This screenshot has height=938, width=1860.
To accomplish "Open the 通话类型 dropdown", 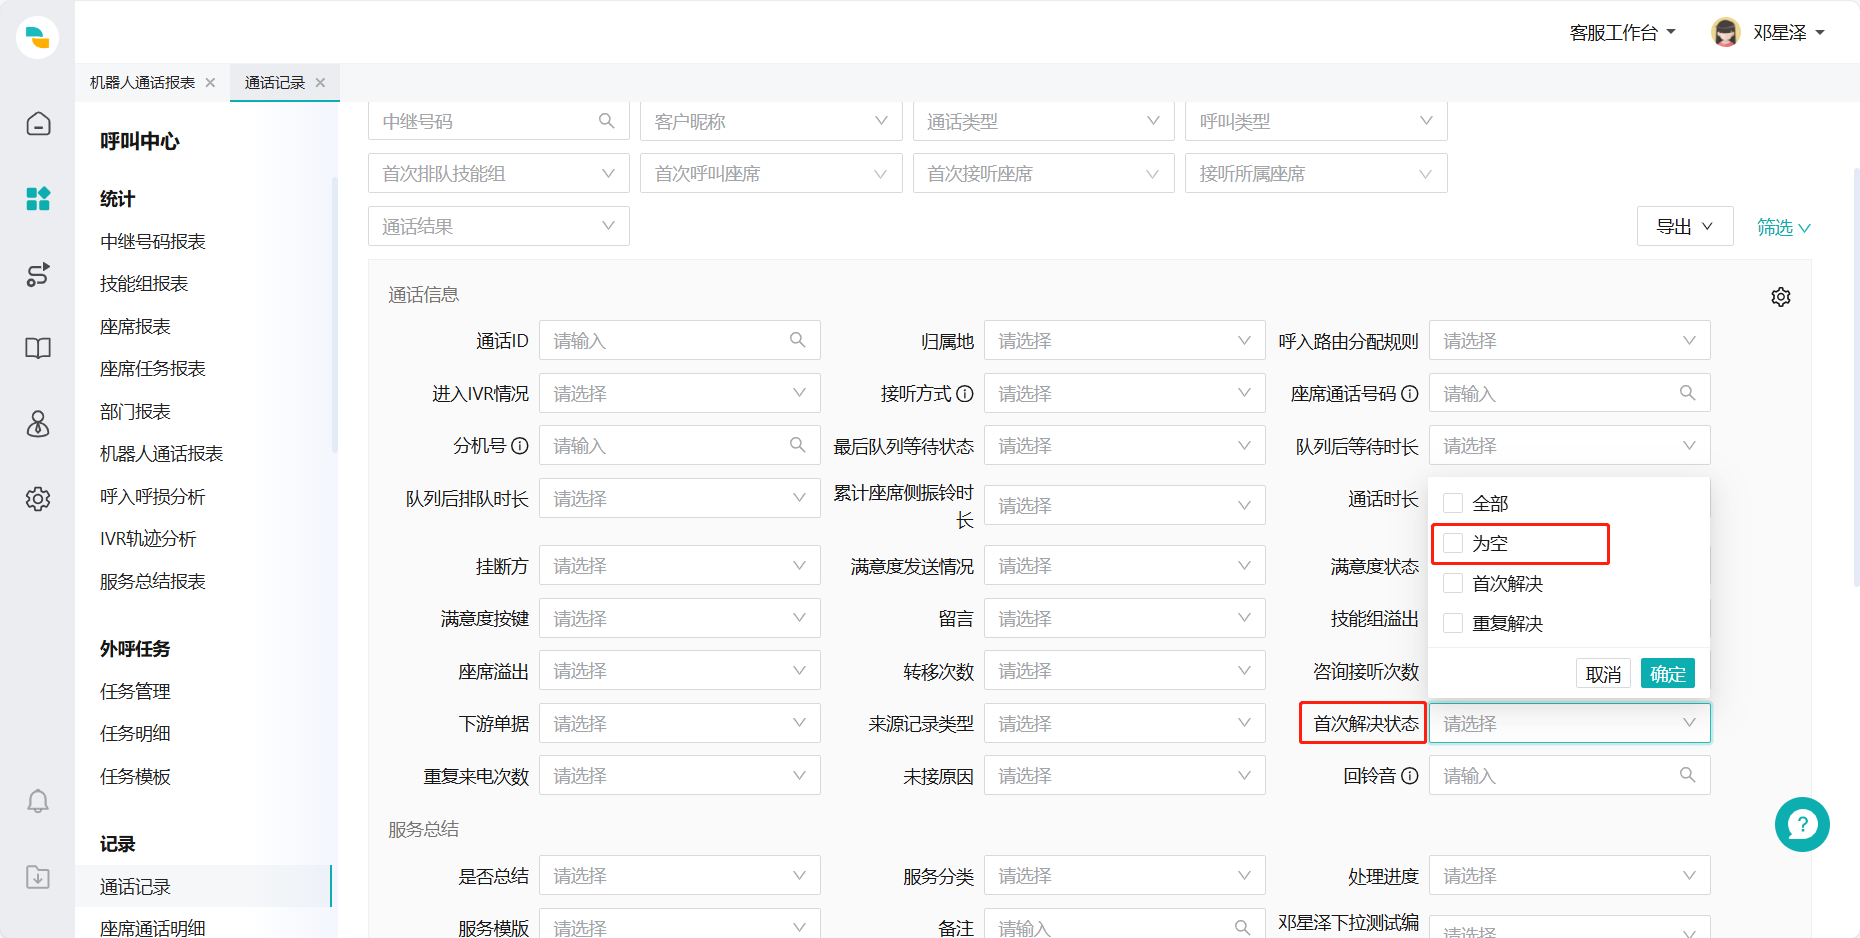I will [1043, 121].
